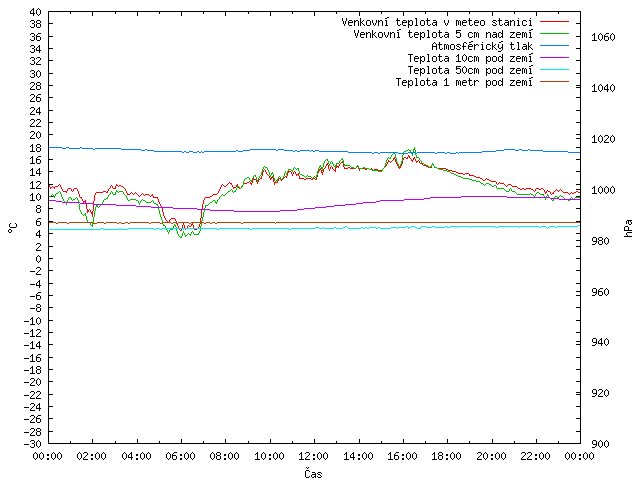Click legend label 'Teplota 1 metr pod zemí'
This screenshot has width=640, height=480.
pyautogui.click(x=464, y=82)
